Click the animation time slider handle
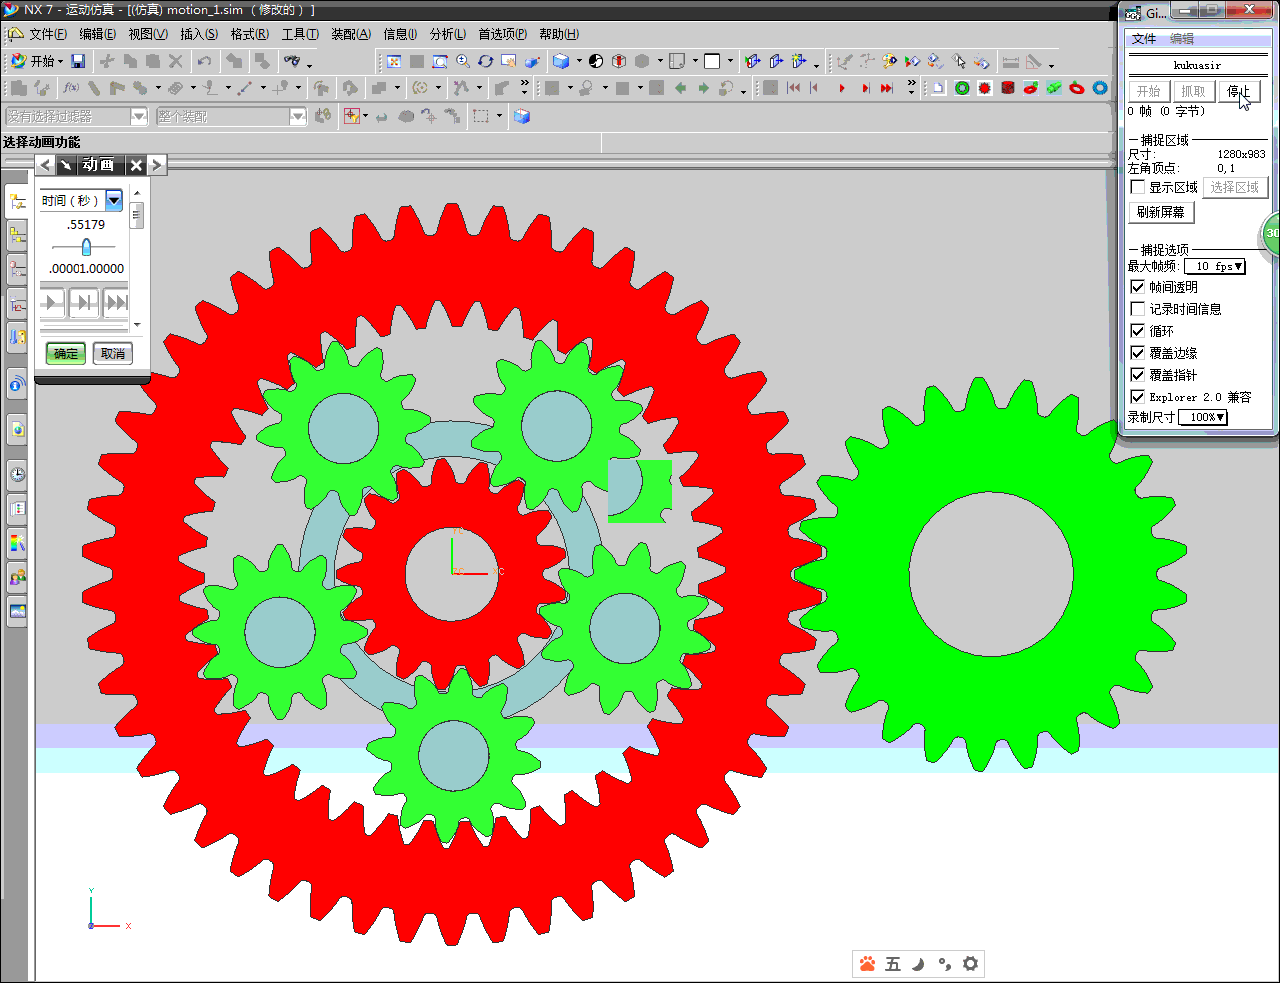 [x=86, y=247]
